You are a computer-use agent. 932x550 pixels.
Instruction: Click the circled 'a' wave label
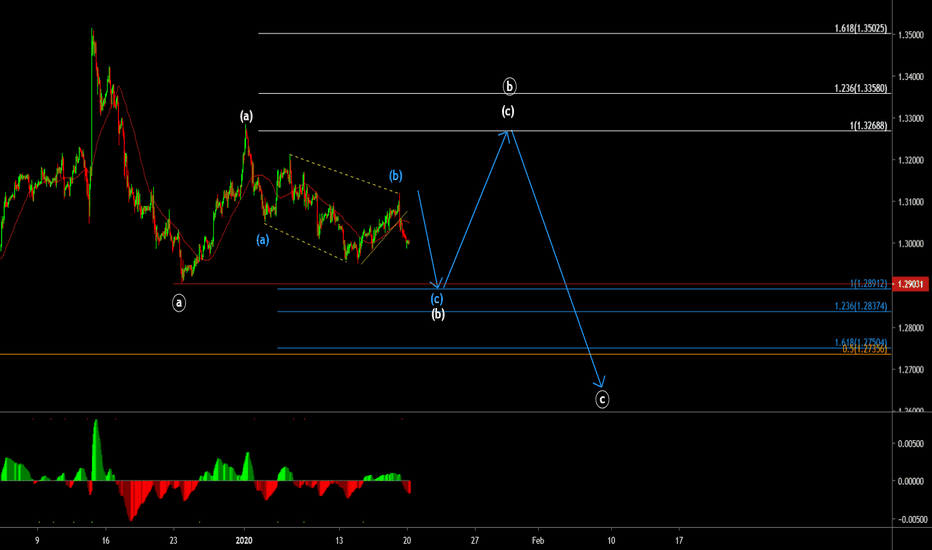(x=179, y=302)
